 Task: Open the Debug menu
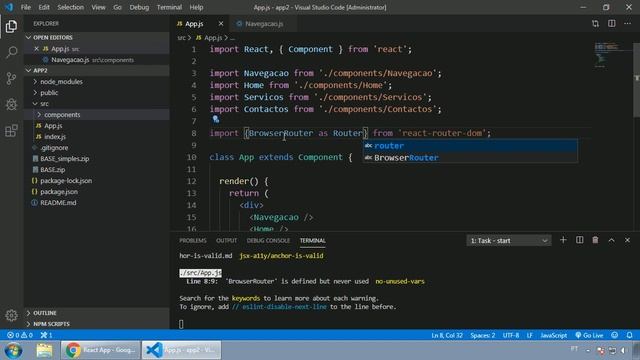[x=139, y=7]
